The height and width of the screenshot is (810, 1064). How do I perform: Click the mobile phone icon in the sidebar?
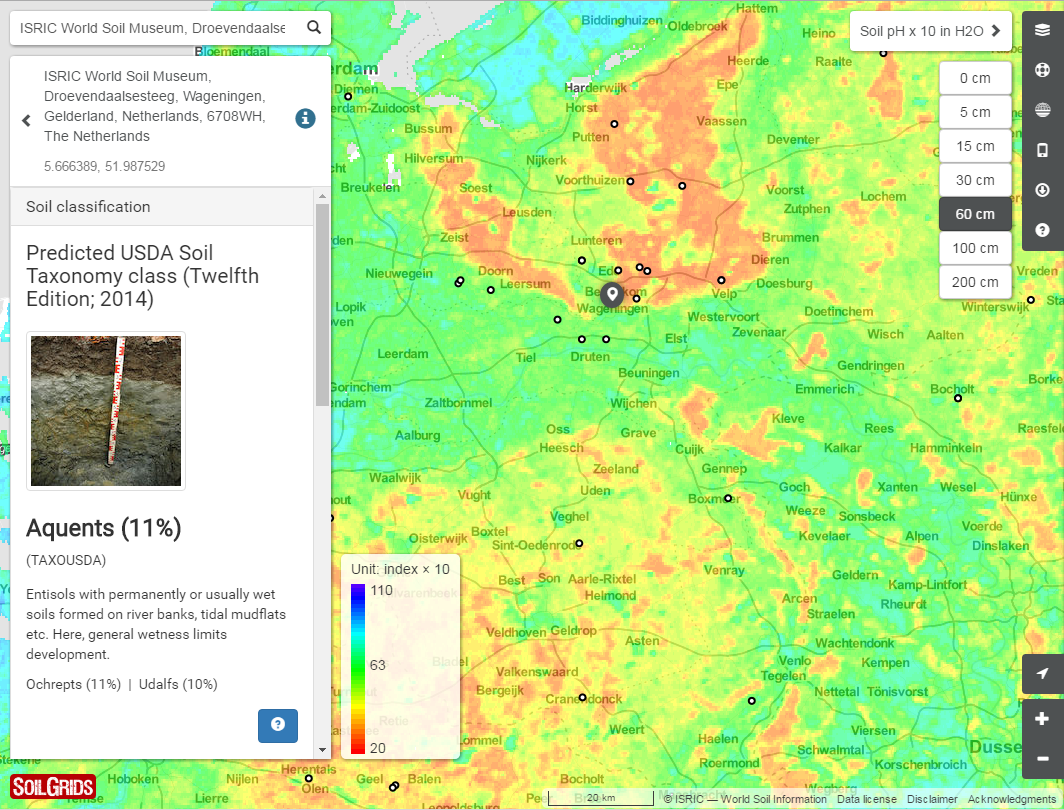click(1043, 150)
